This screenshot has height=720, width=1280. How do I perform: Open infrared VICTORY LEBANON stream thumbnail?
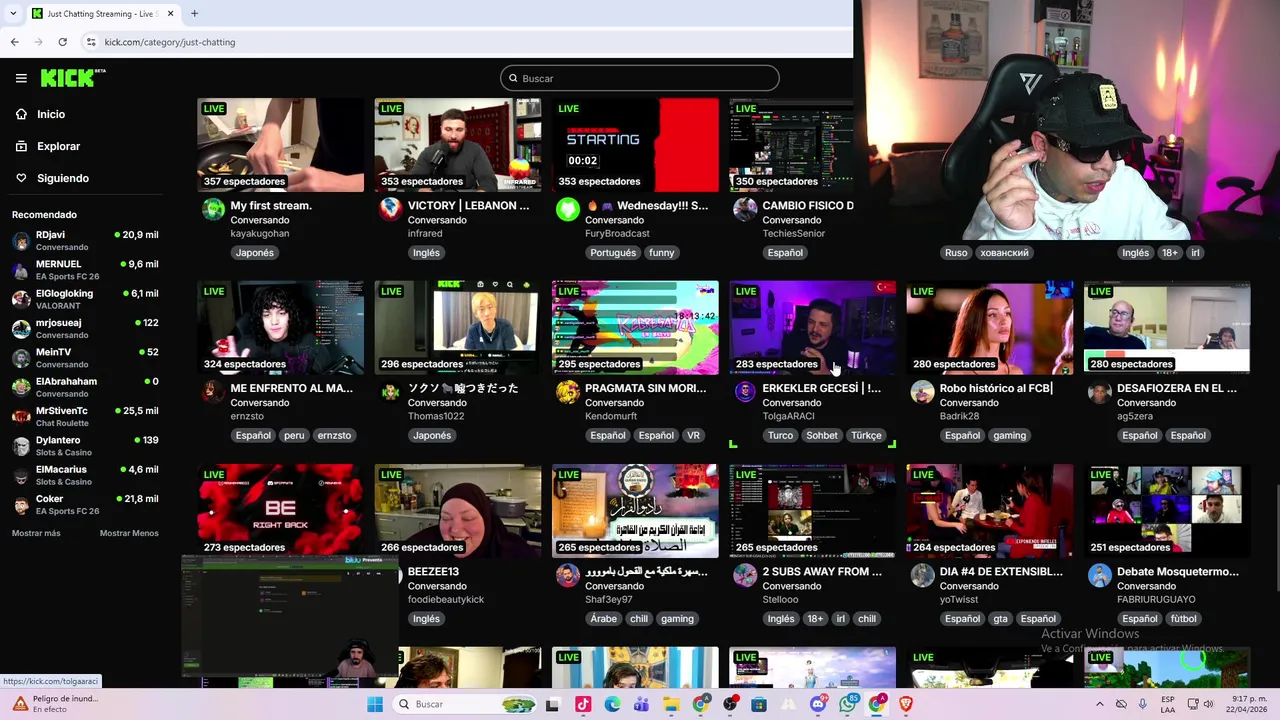point(458,144)
